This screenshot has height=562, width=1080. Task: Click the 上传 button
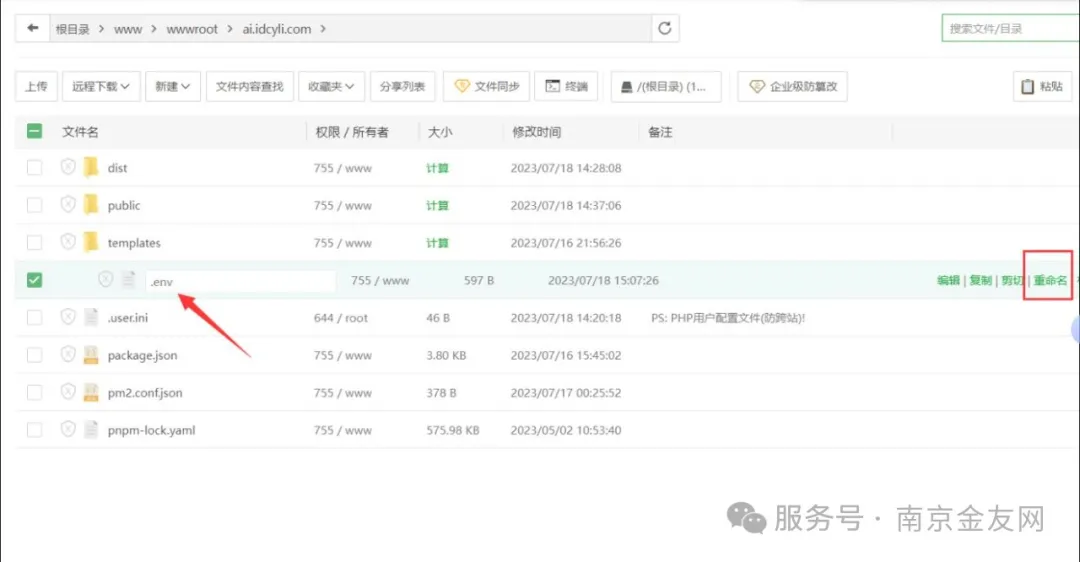click(x=36, y=86)
